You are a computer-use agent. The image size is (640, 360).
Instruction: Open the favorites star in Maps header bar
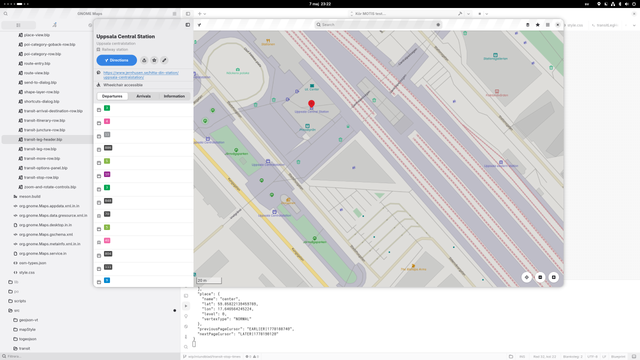[x=538, y=25]
